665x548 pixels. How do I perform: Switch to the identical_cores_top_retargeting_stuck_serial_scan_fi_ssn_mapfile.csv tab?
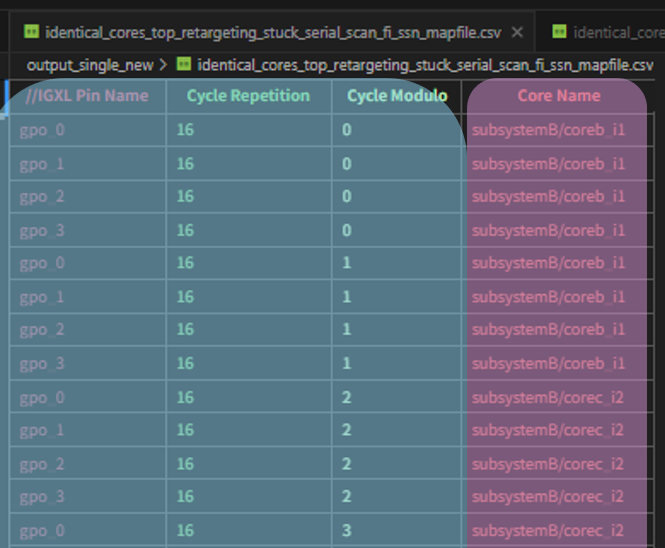point(273,33)
